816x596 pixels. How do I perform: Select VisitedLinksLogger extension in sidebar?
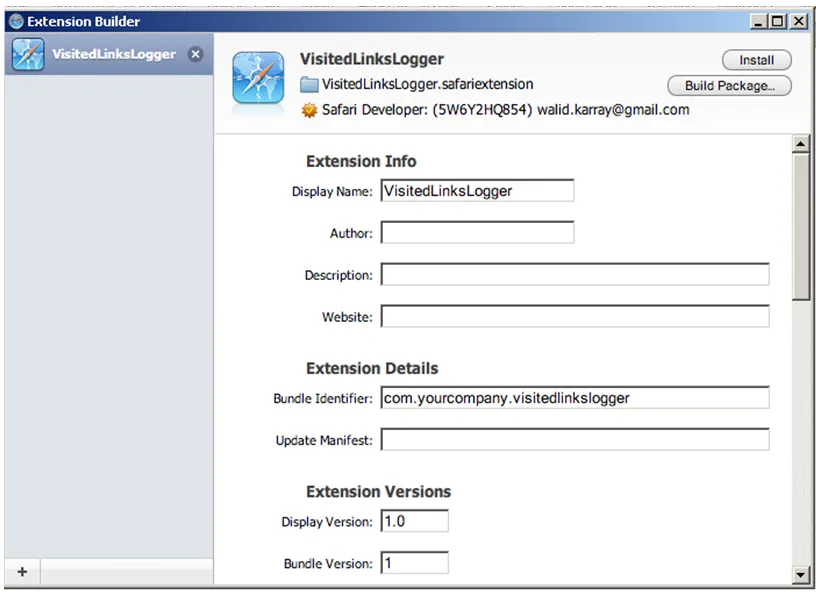(x=109, y=55)
